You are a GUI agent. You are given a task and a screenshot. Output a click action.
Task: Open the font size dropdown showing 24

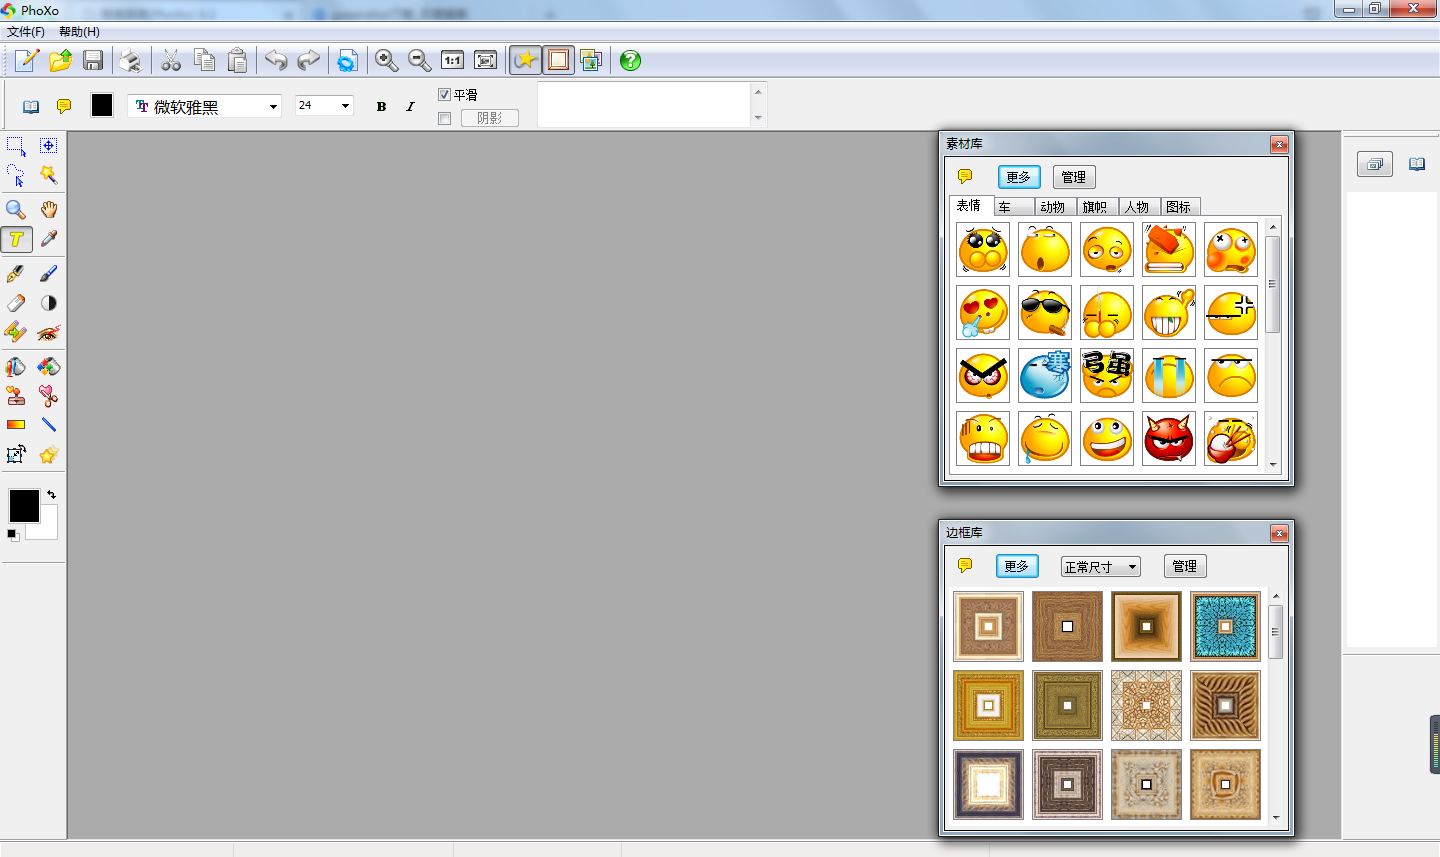324,105
